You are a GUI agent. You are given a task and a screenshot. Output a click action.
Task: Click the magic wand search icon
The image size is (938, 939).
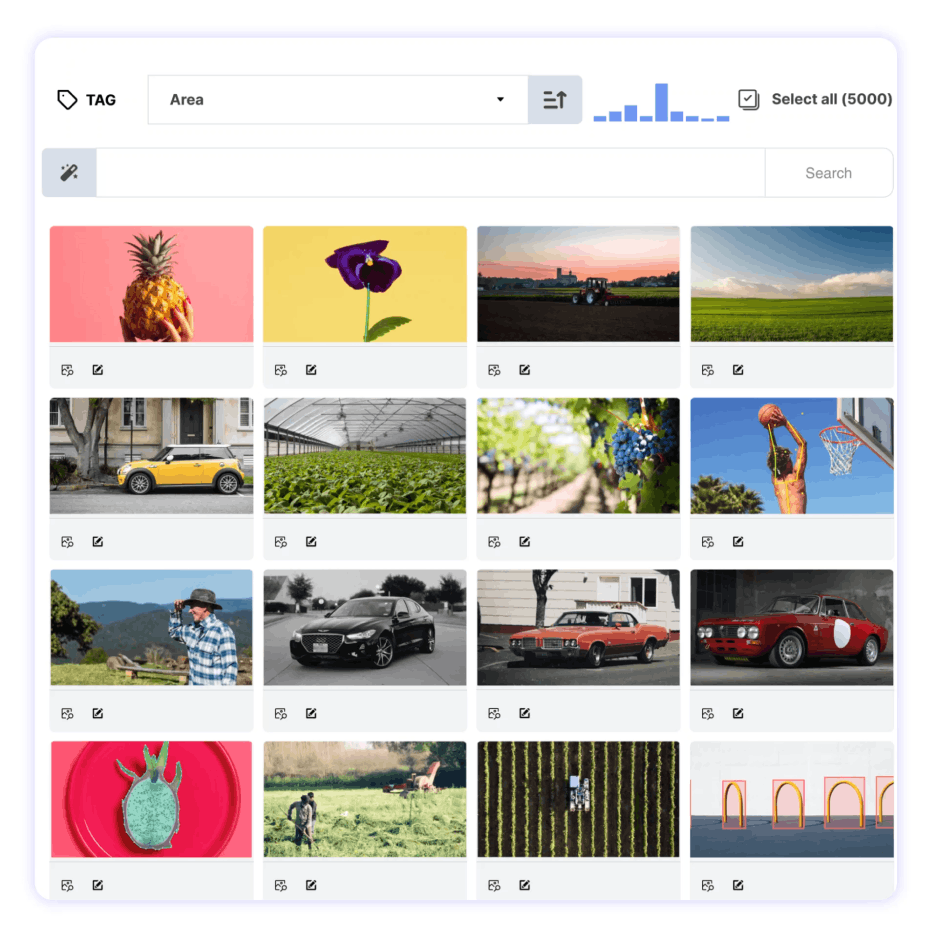(69, 172)
